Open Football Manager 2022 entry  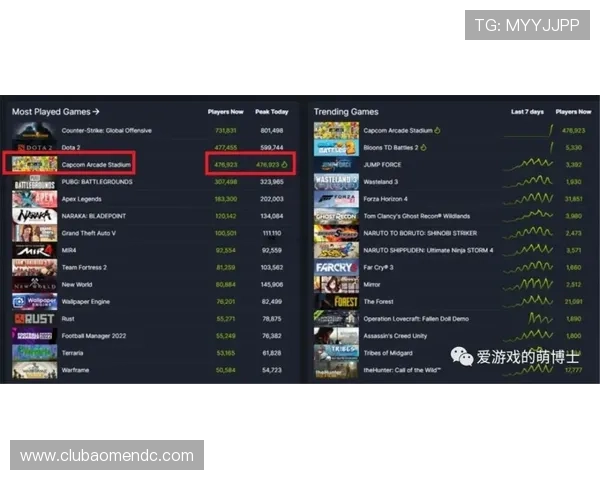click(92, 336)
